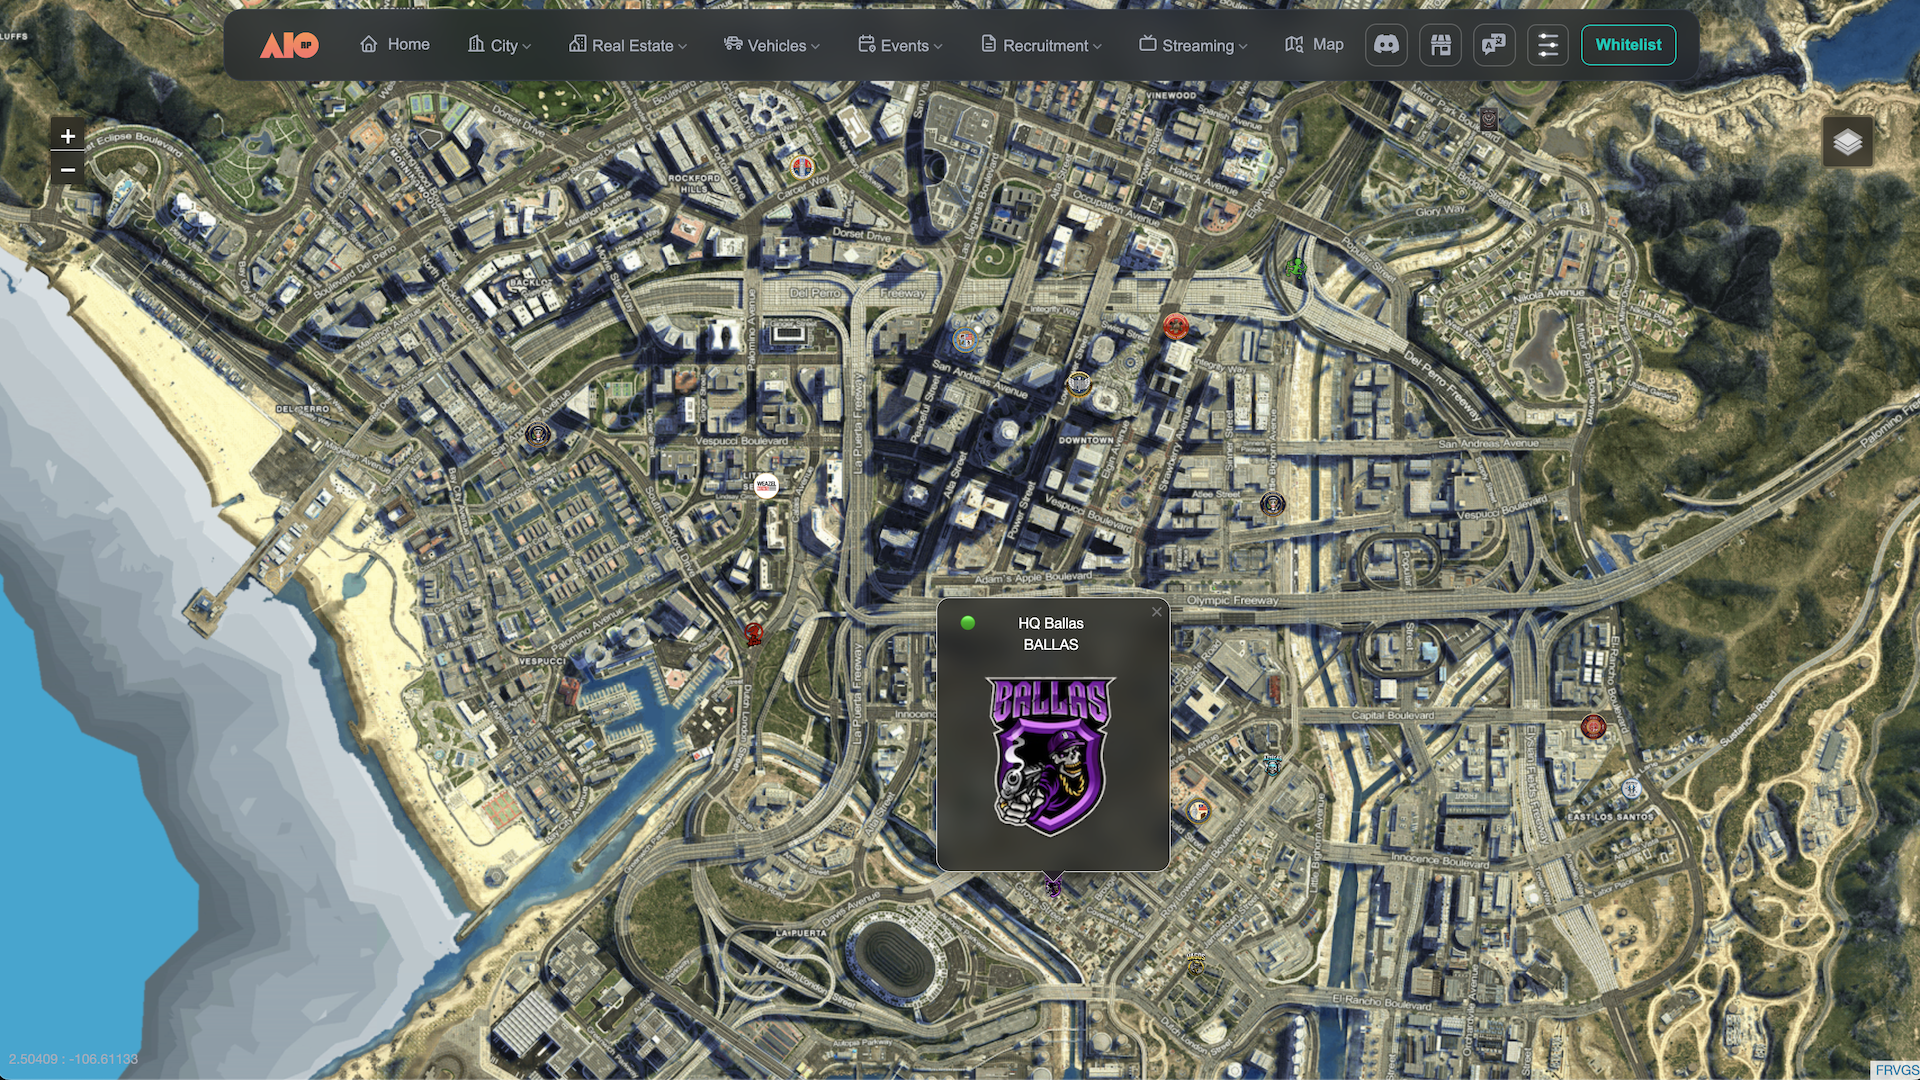The image size is (1920, 1080).
Task: Click the green figure map marker
Action: pos(1297,267)
